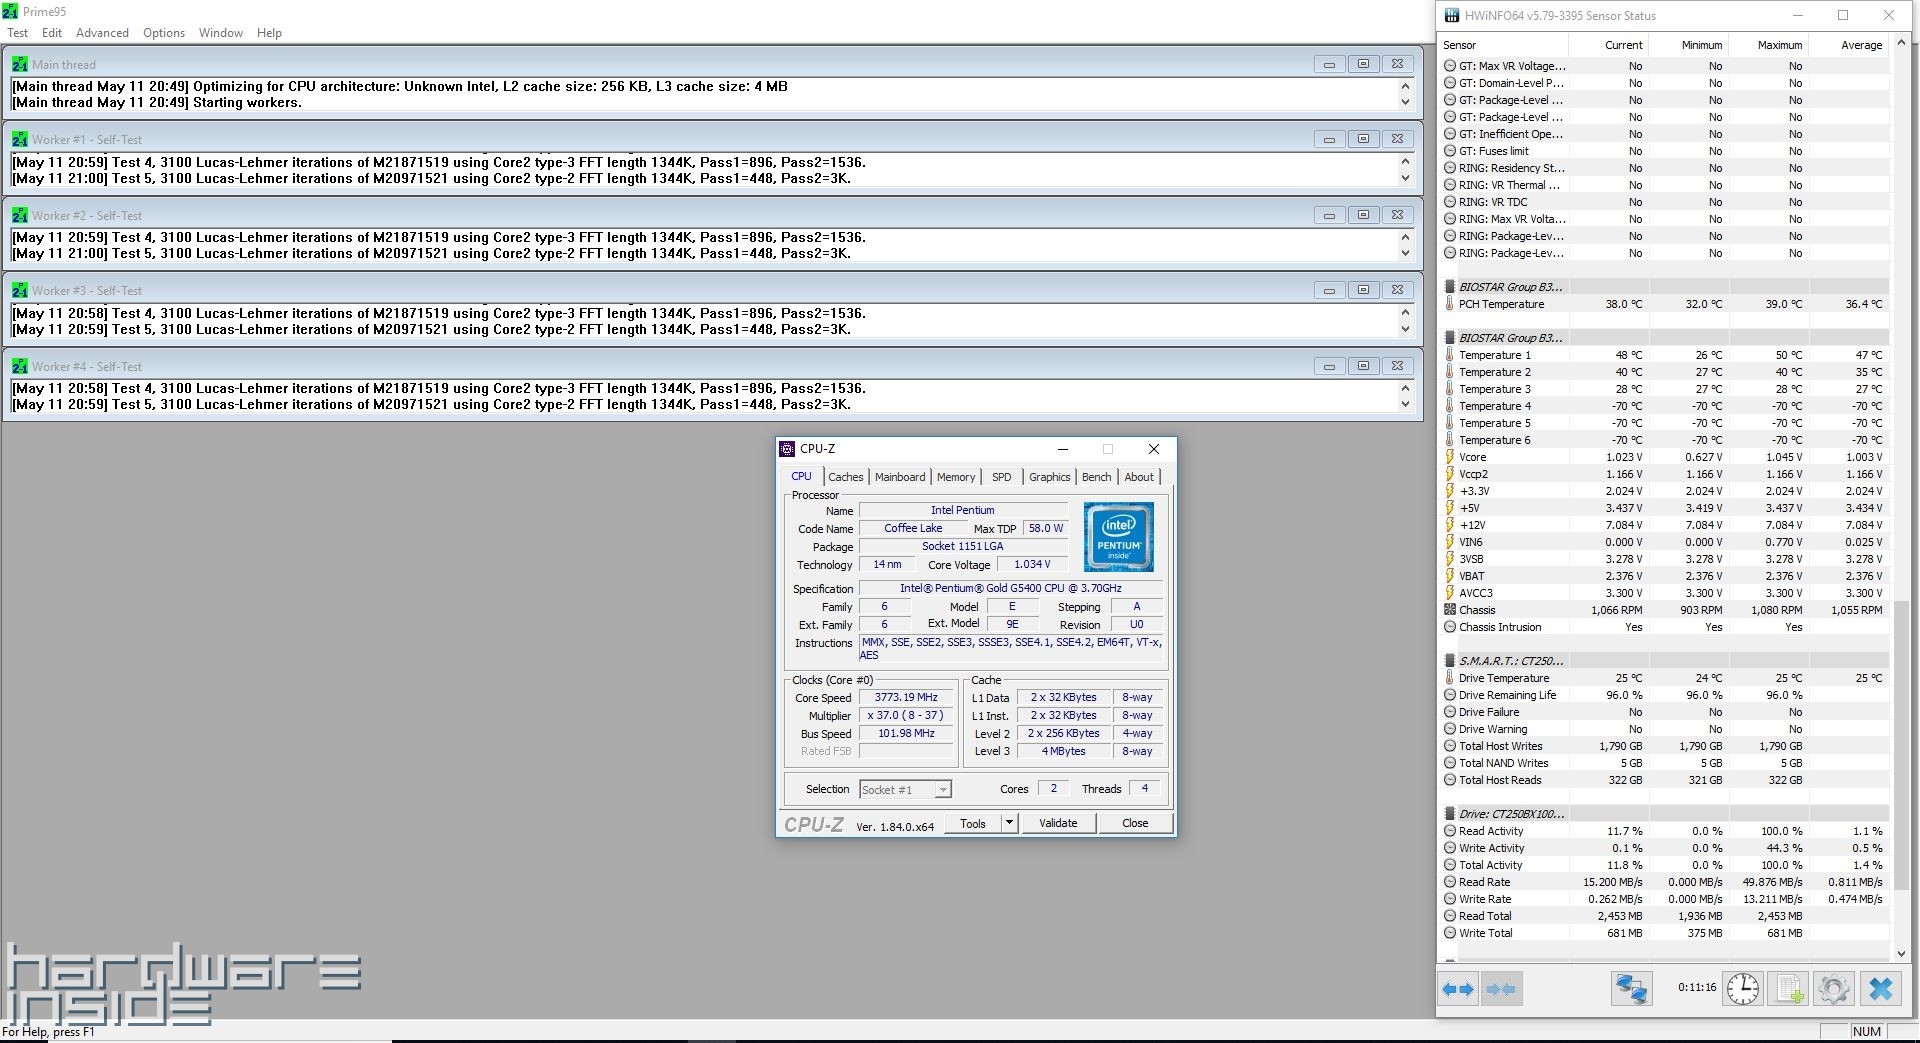This screenshot has width=1920, height=1043.
Task: Close sensors using the blue X icon
Action: click(1880, 989)
